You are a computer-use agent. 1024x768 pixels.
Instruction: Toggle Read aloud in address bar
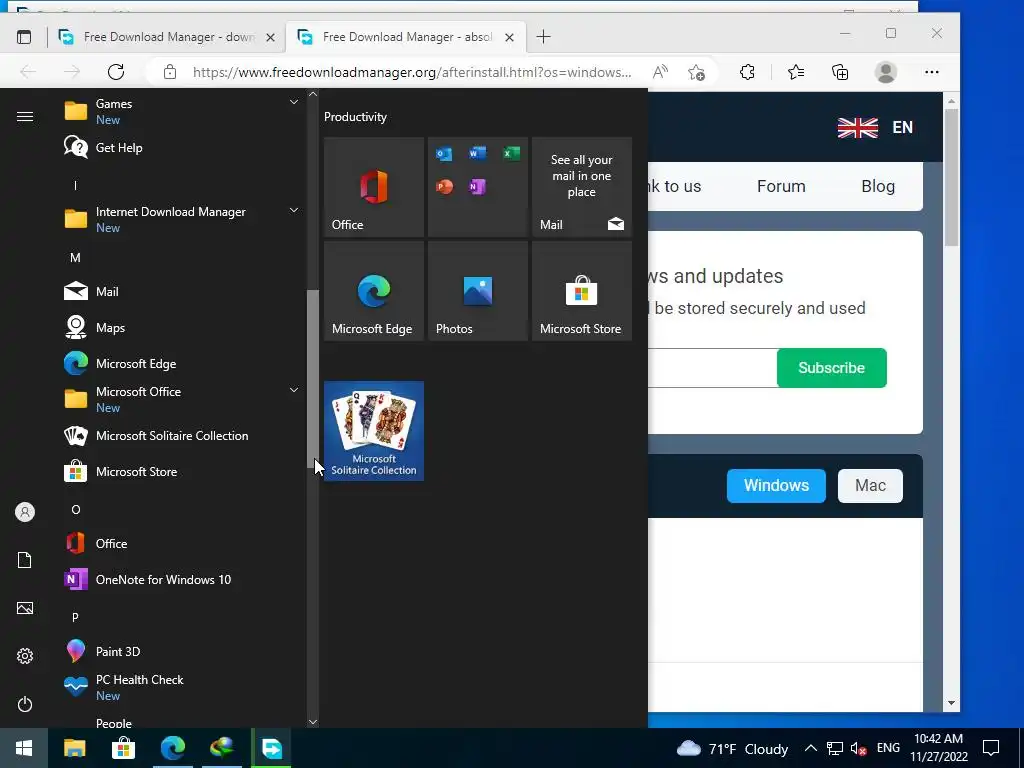[x=660, y=72]
